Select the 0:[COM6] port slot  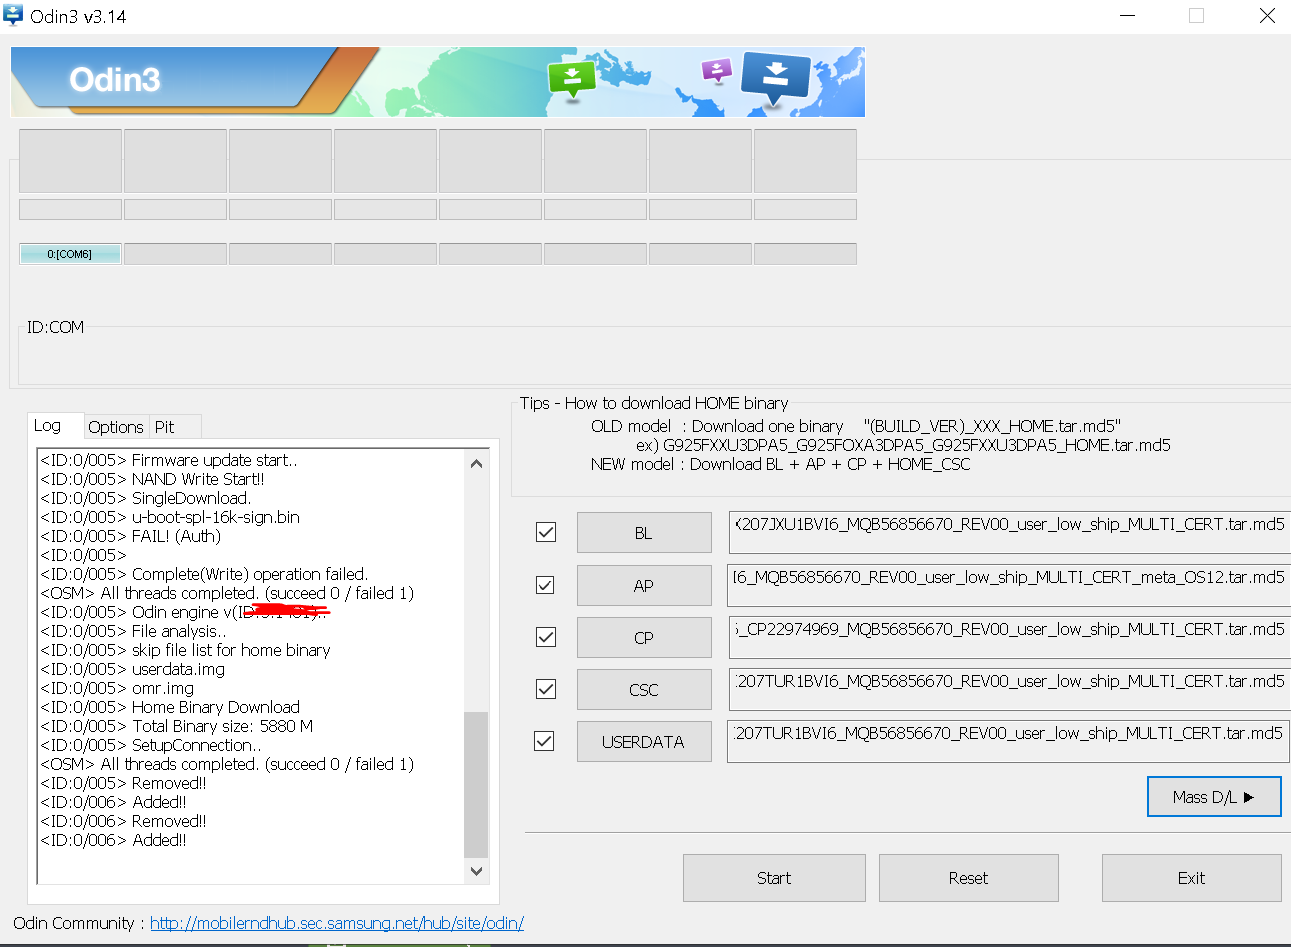click(70, 254)
